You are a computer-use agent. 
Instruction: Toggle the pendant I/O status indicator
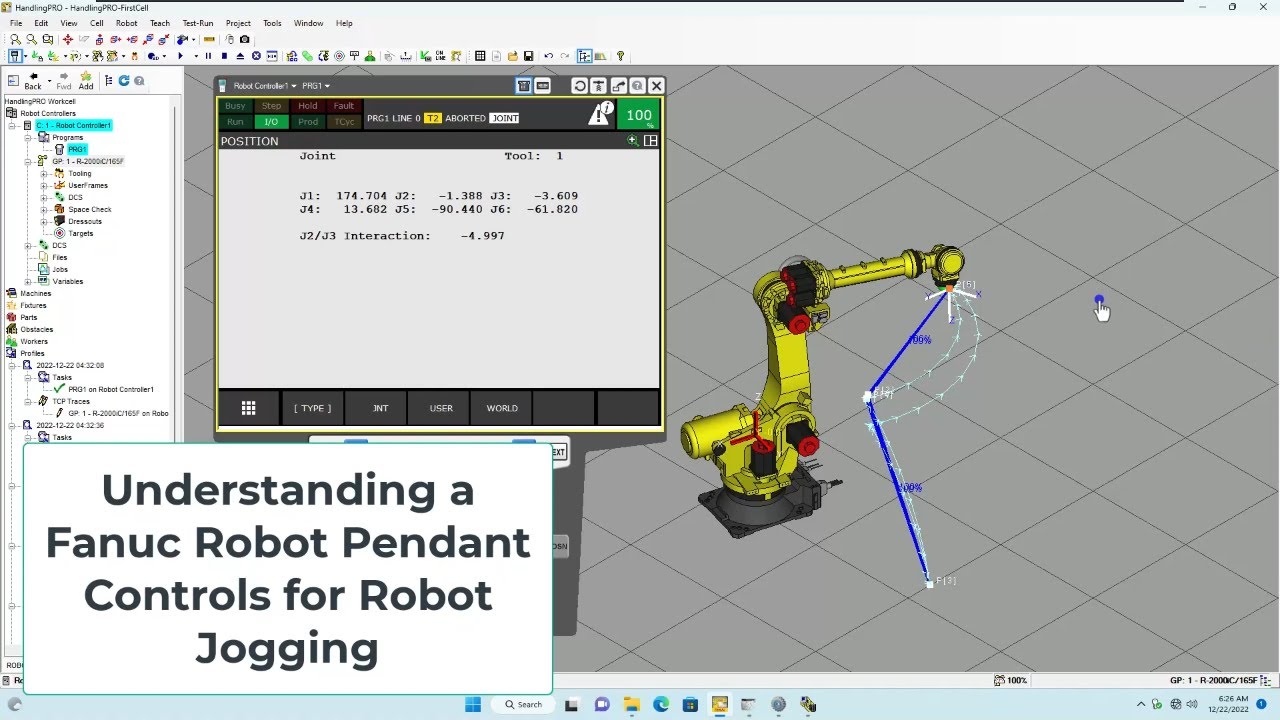(271, 122)
